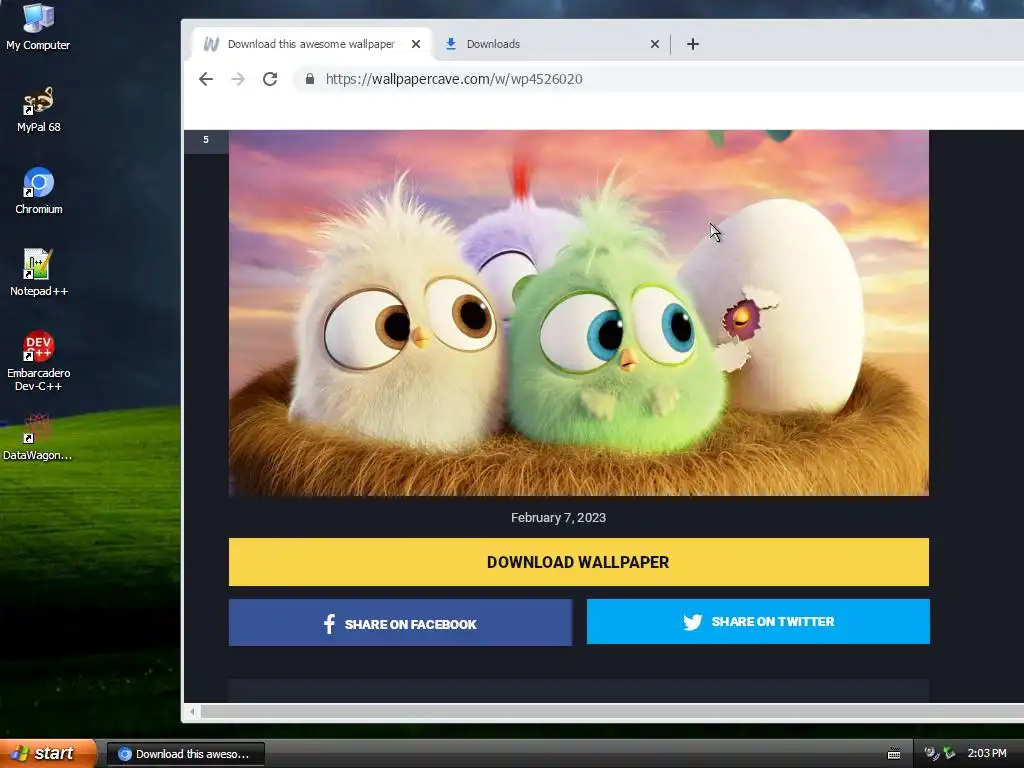Image resolution: width=1024 pixels, height=768 pixels.
Task: Click the horizontal scrollbar track
Action: pyautogui.click(x=611, y=712)
